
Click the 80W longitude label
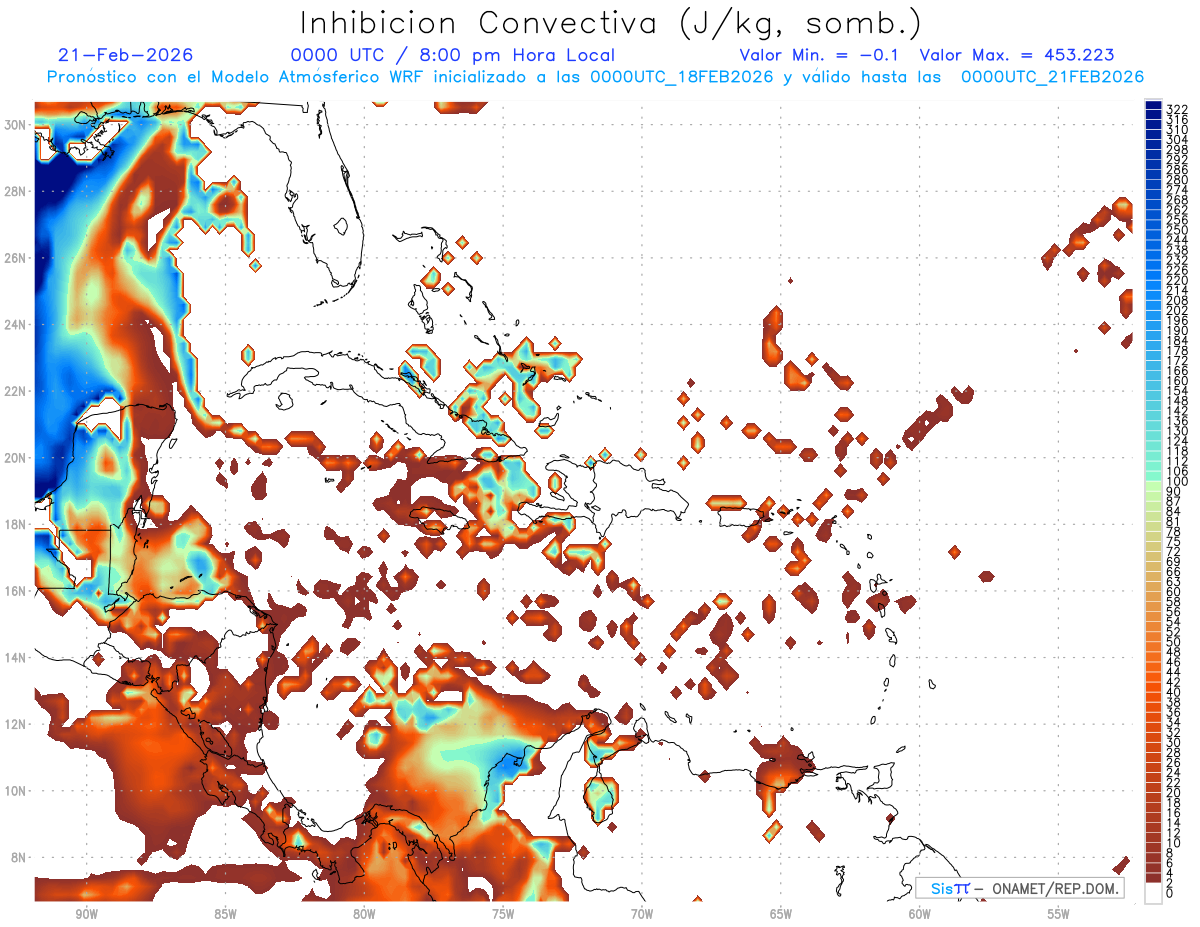364,914
